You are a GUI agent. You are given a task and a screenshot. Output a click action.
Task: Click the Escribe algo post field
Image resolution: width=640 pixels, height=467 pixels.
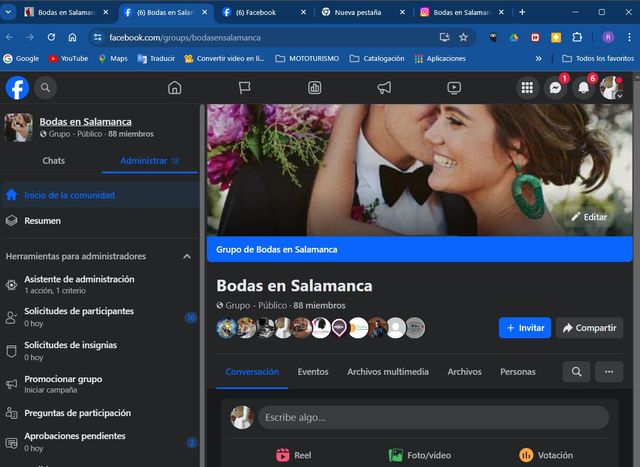(x=433, y=418)
